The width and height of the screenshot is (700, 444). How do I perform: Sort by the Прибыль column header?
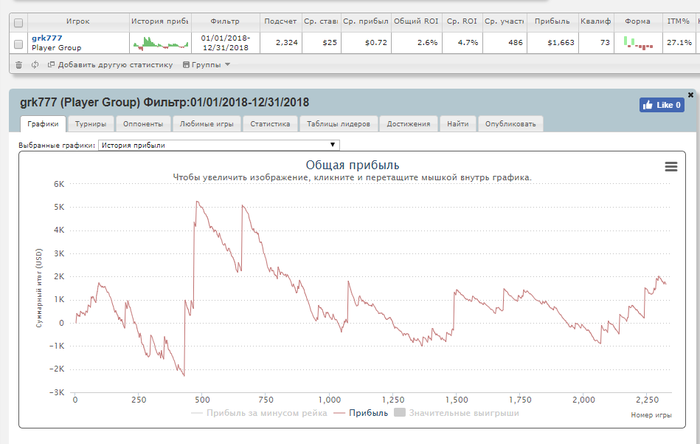coord(552,21)
